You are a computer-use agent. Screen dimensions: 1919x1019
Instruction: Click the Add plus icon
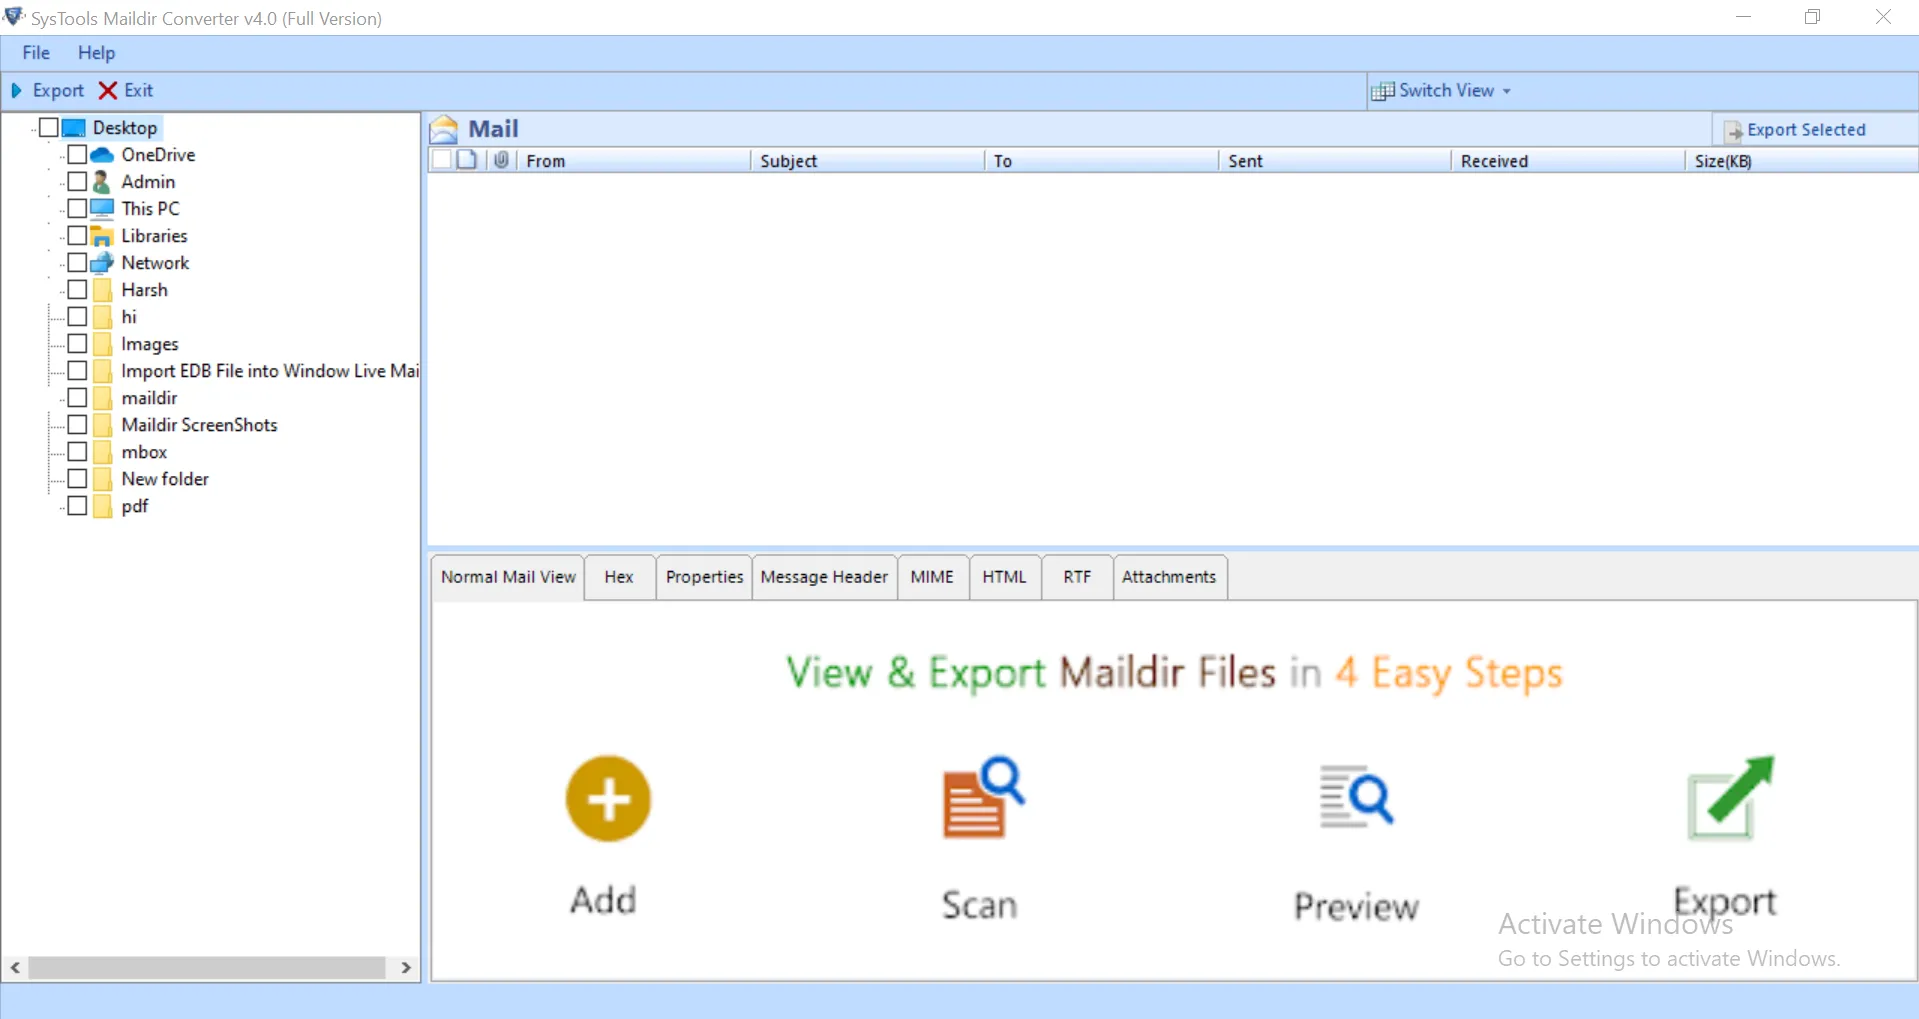coord(608,798)
